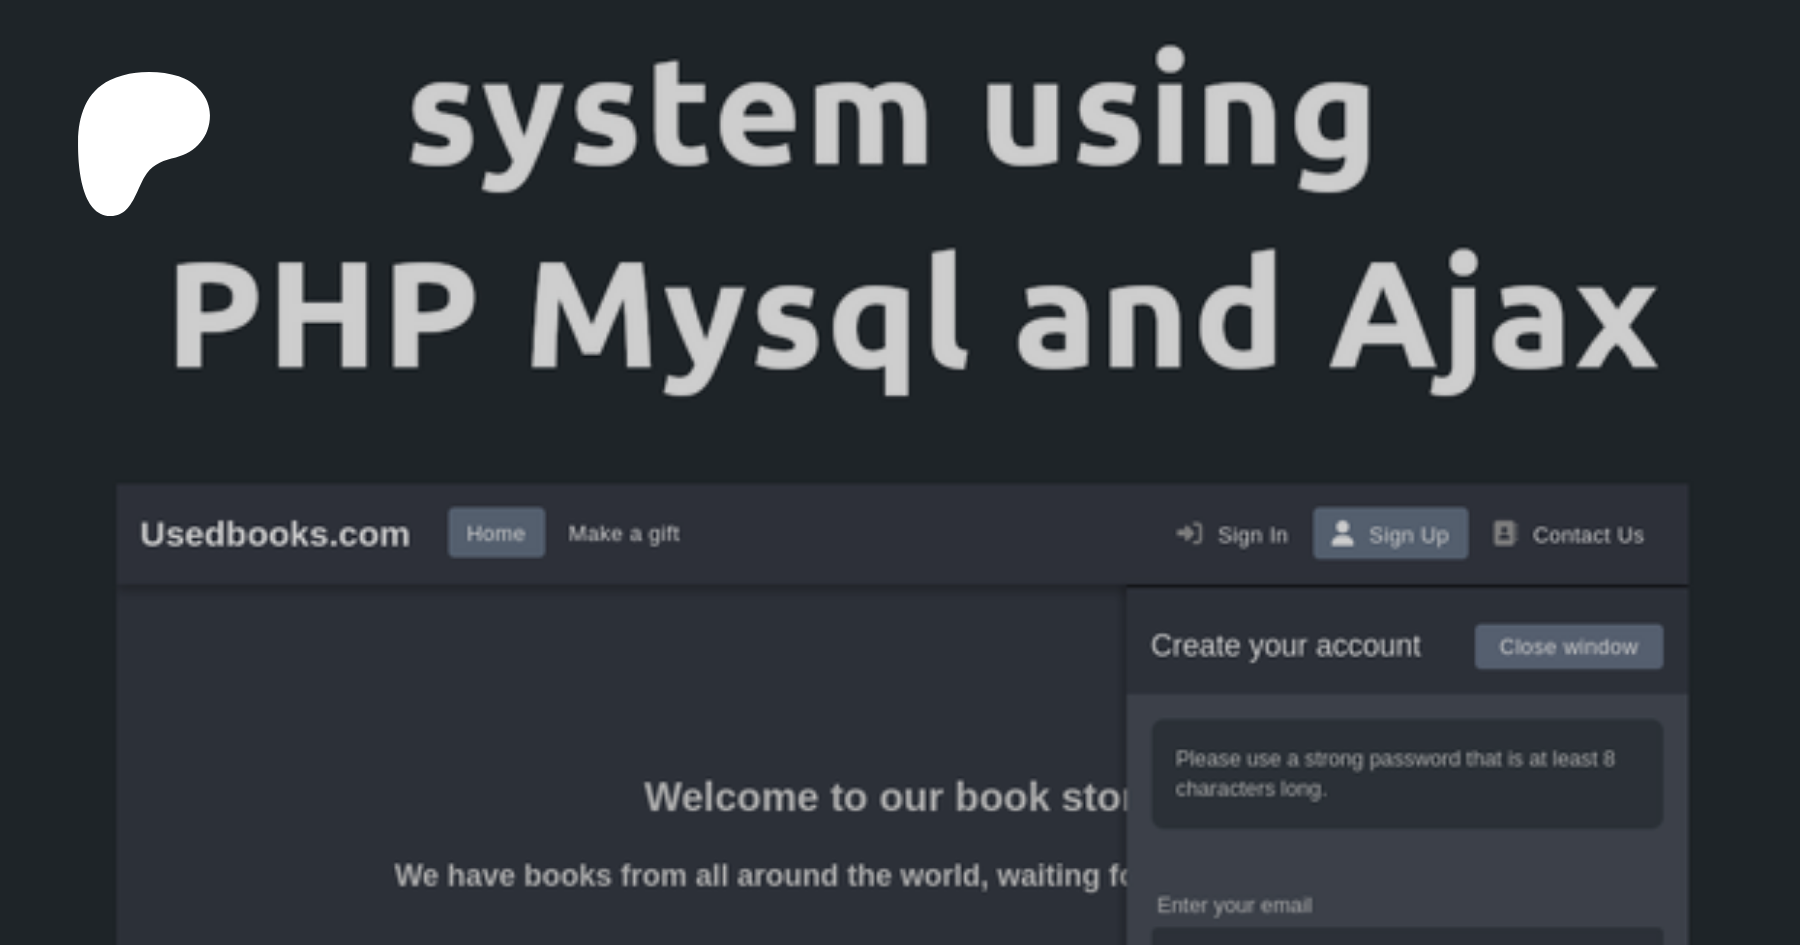Click the PHP Mysql and Ajax title

point(912,315)
